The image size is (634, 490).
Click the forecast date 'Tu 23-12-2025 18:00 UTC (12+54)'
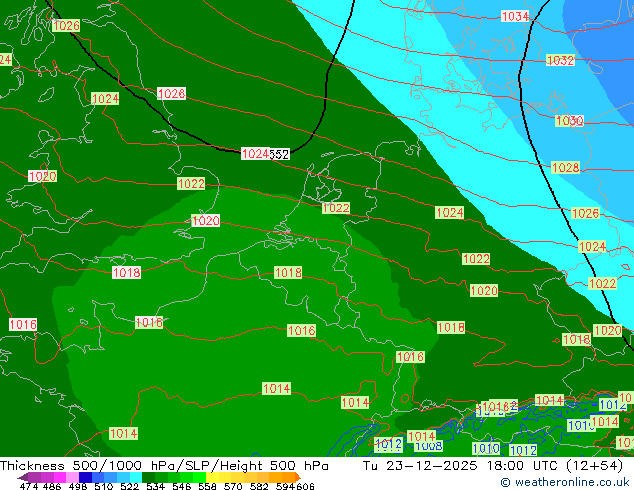point(493,466)
